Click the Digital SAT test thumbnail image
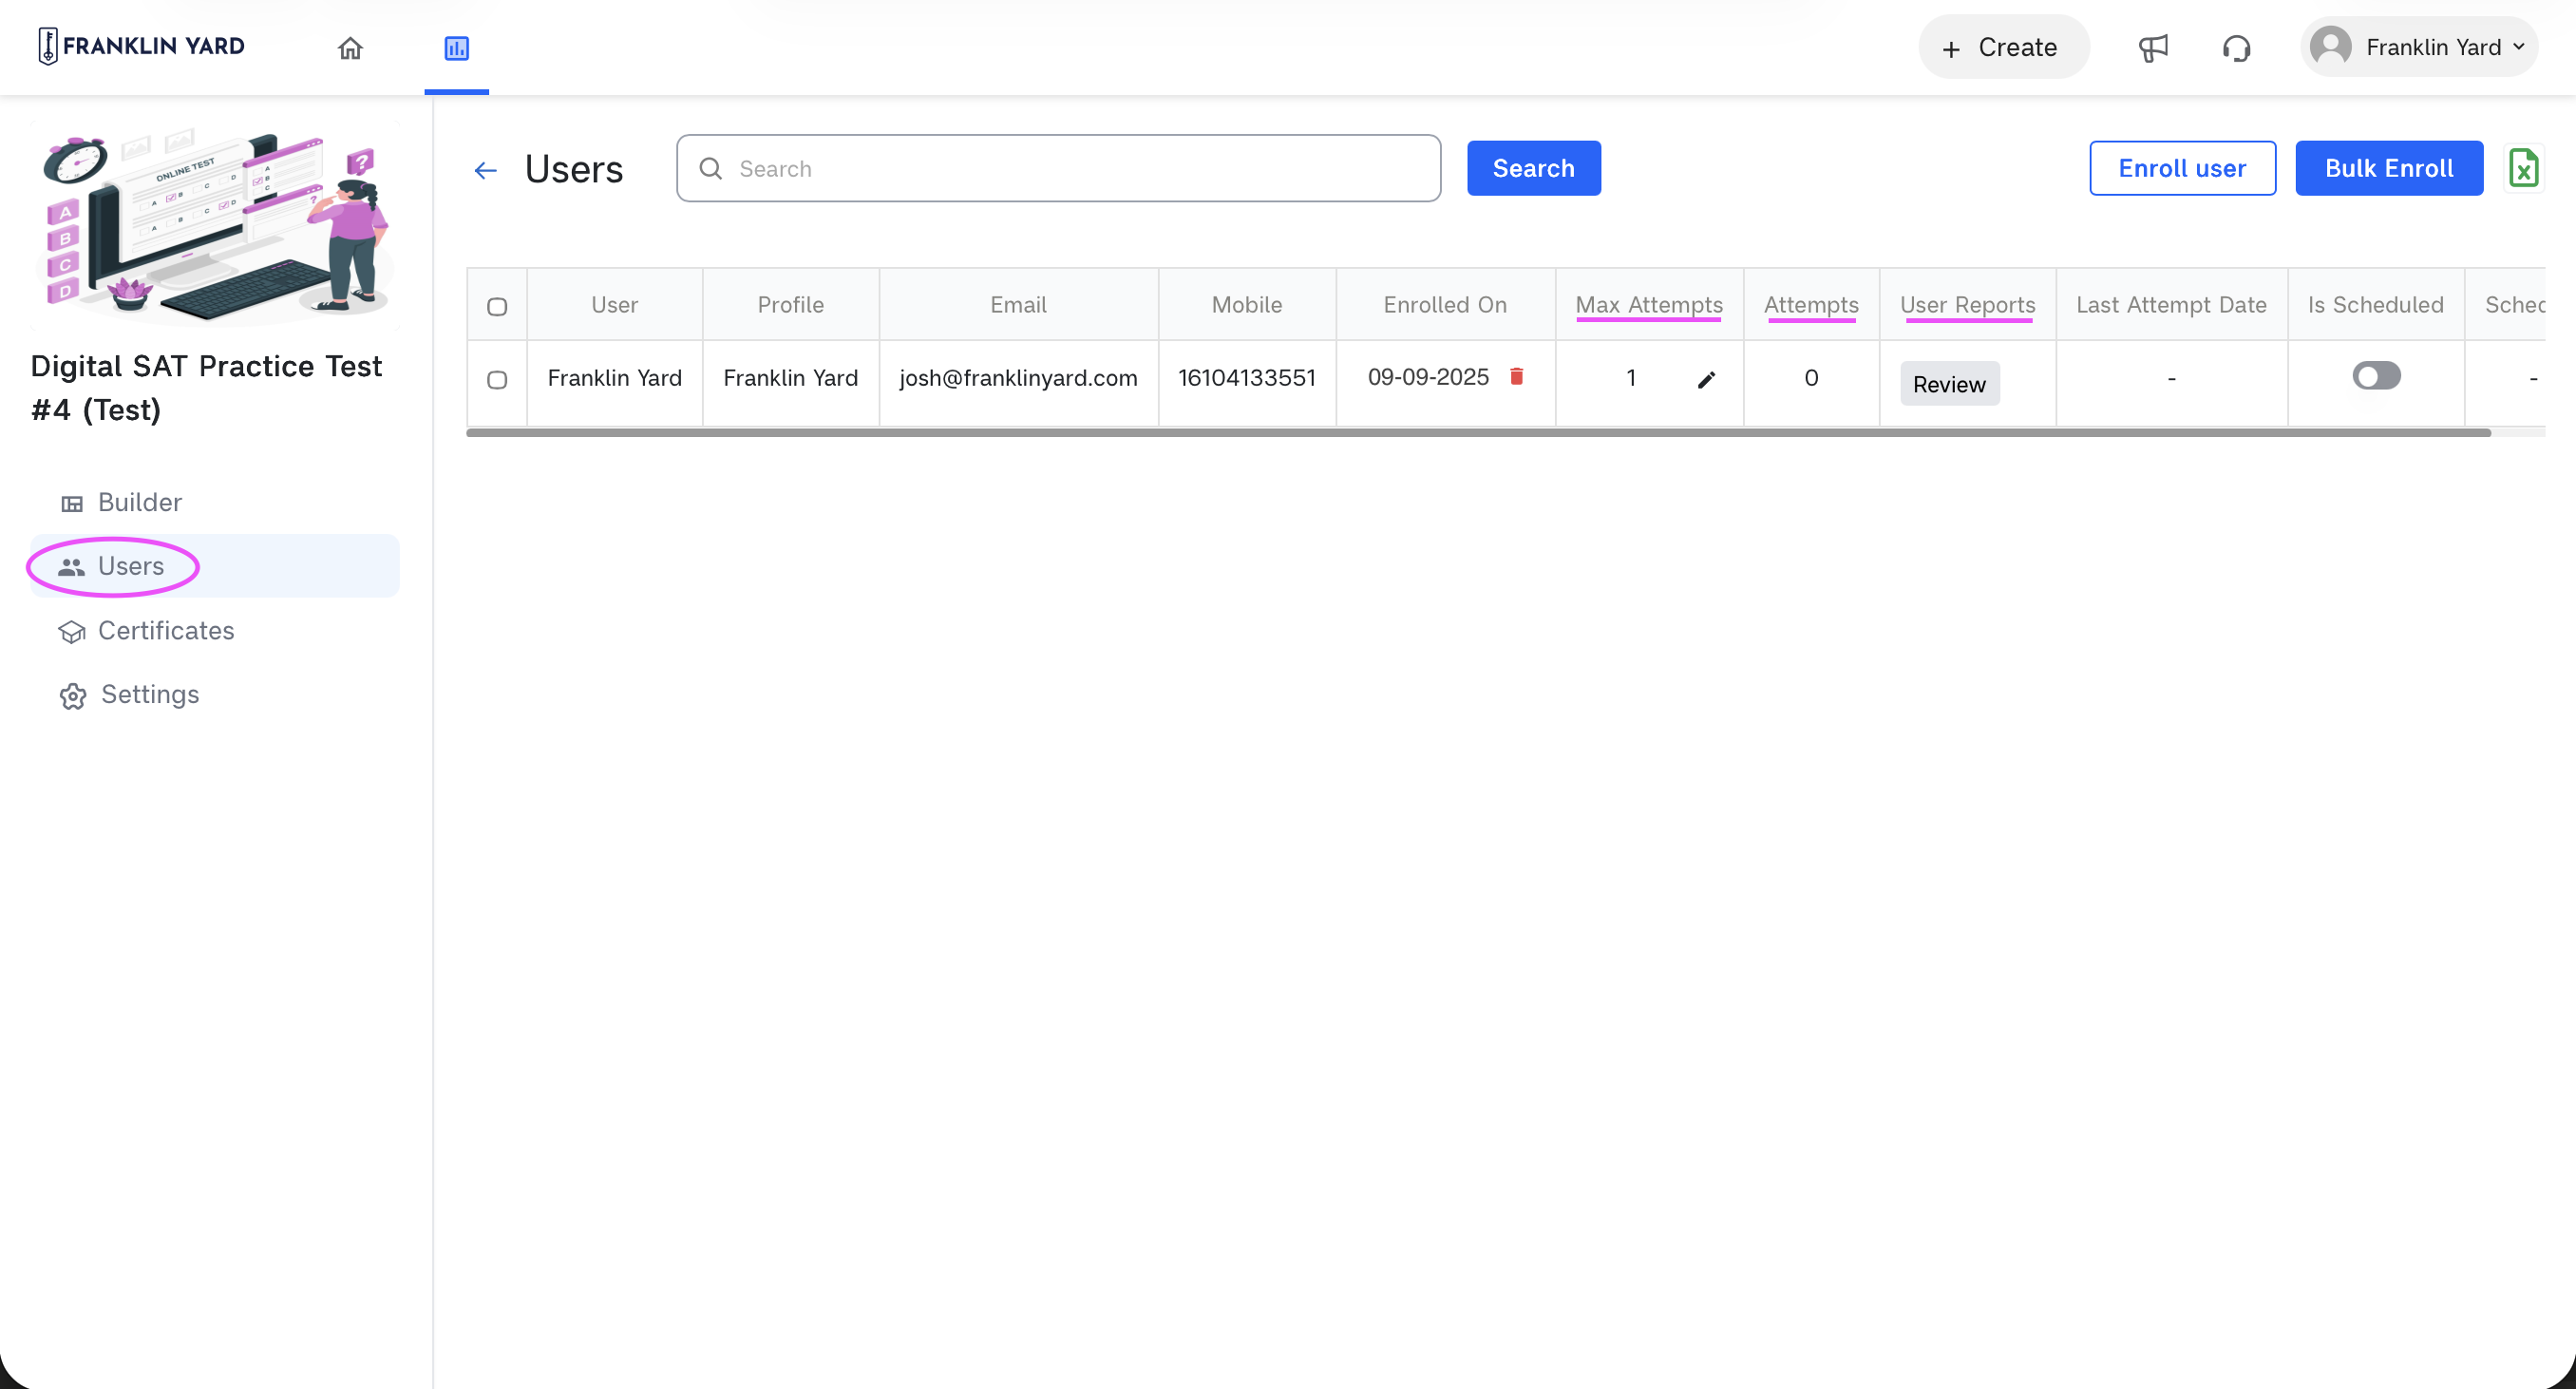Screen dimensions: 2576x1389 (215, 225)
